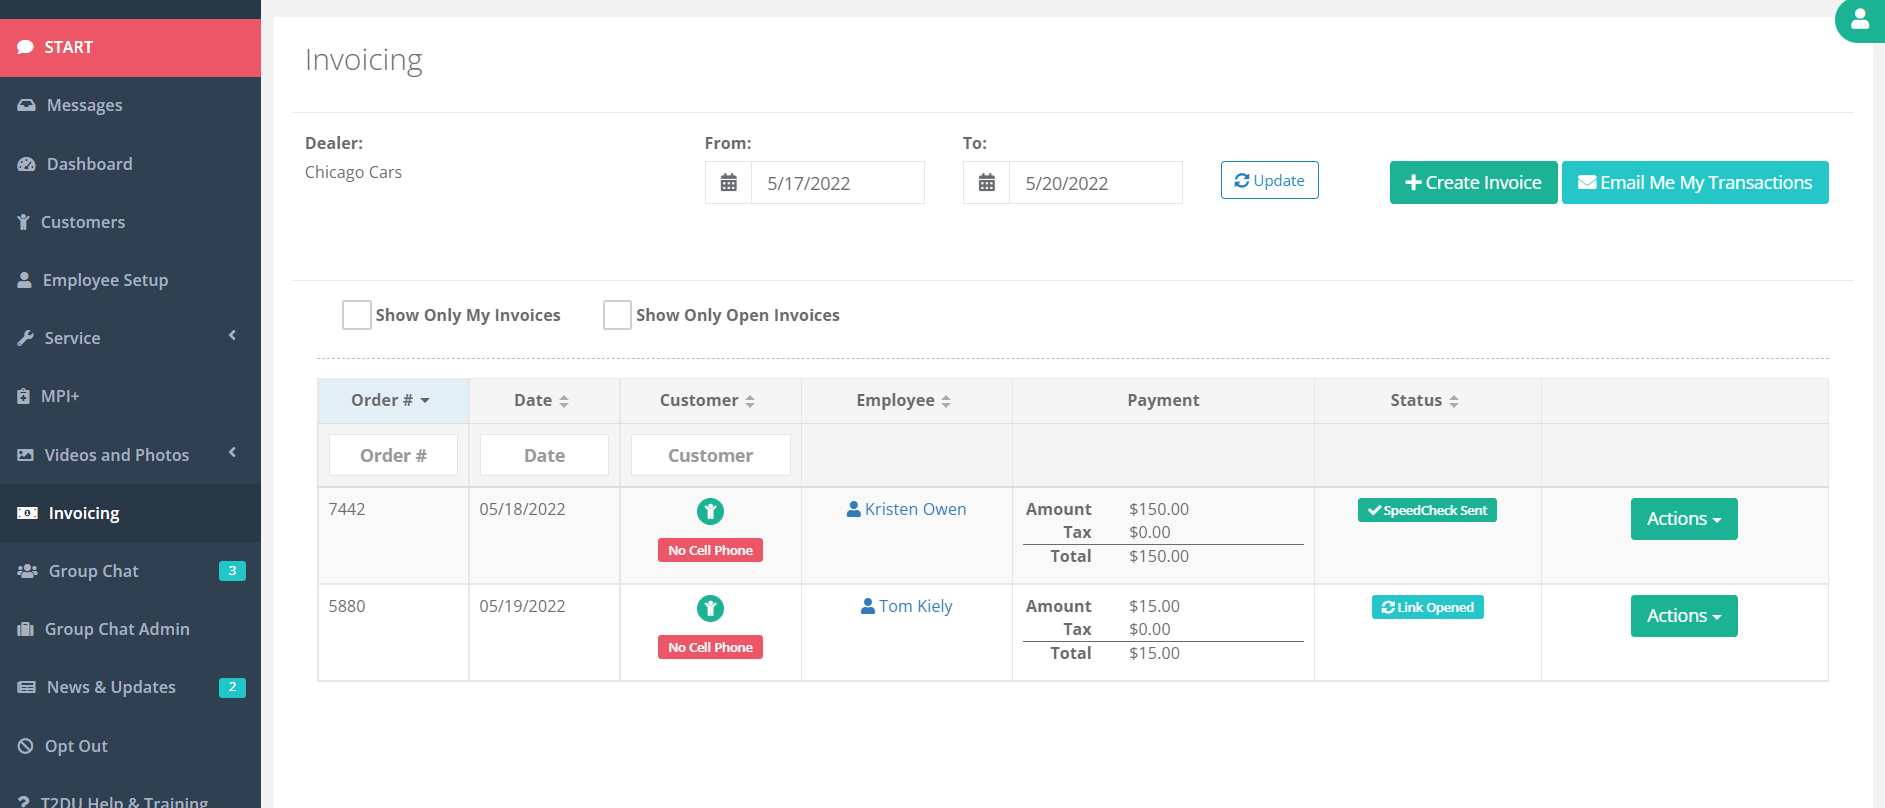Click the Link Opened status badge

tap(1427, 607)
